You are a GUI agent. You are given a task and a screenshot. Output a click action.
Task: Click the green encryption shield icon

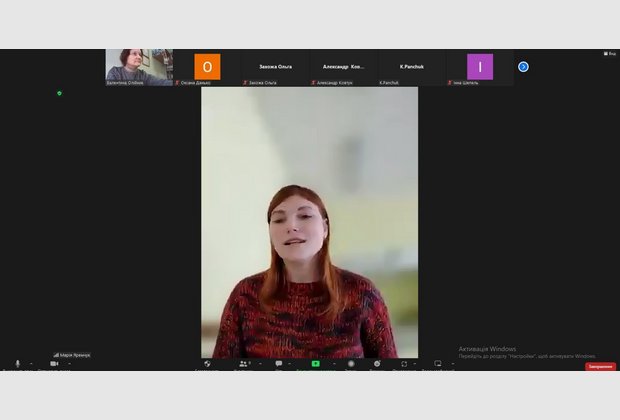click(59, 93)
